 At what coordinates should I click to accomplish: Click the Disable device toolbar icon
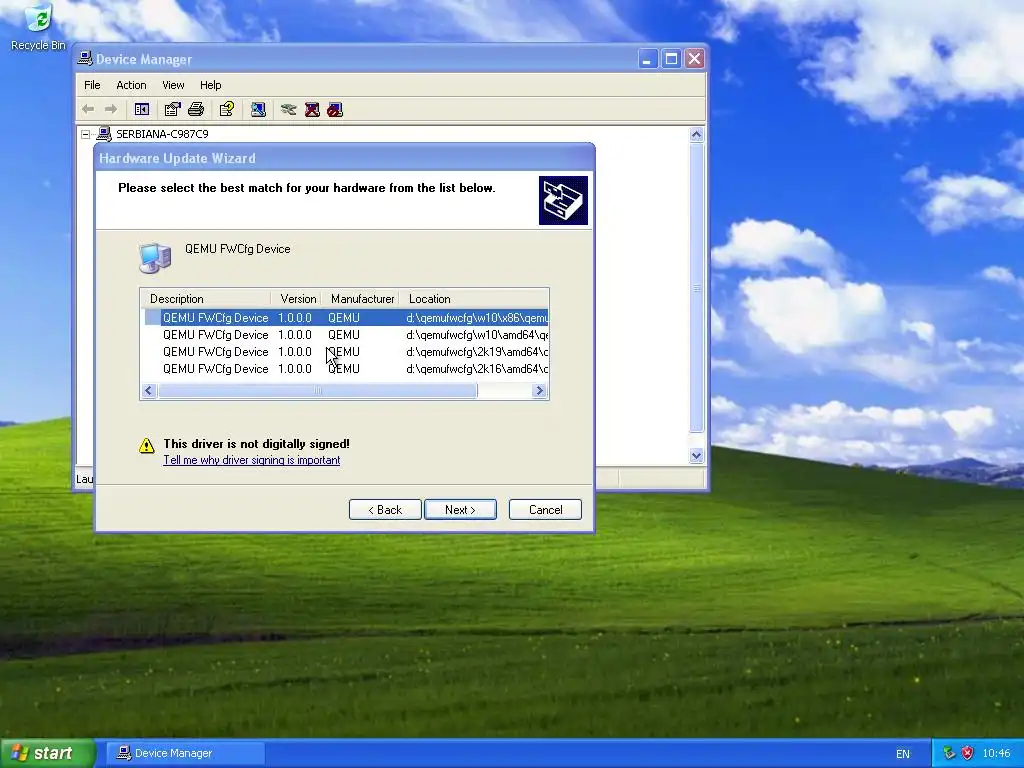point(335,110)
